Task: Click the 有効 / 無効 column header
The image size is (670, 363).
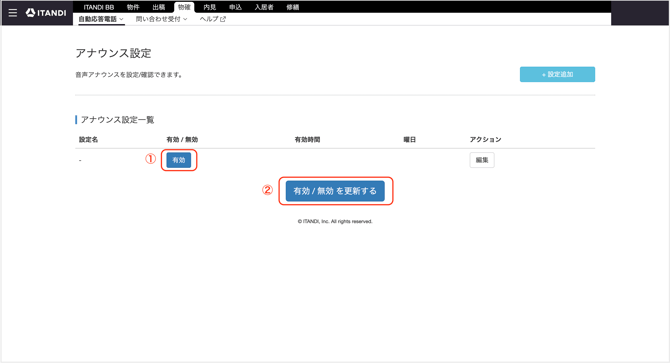Action: point(182,140)
